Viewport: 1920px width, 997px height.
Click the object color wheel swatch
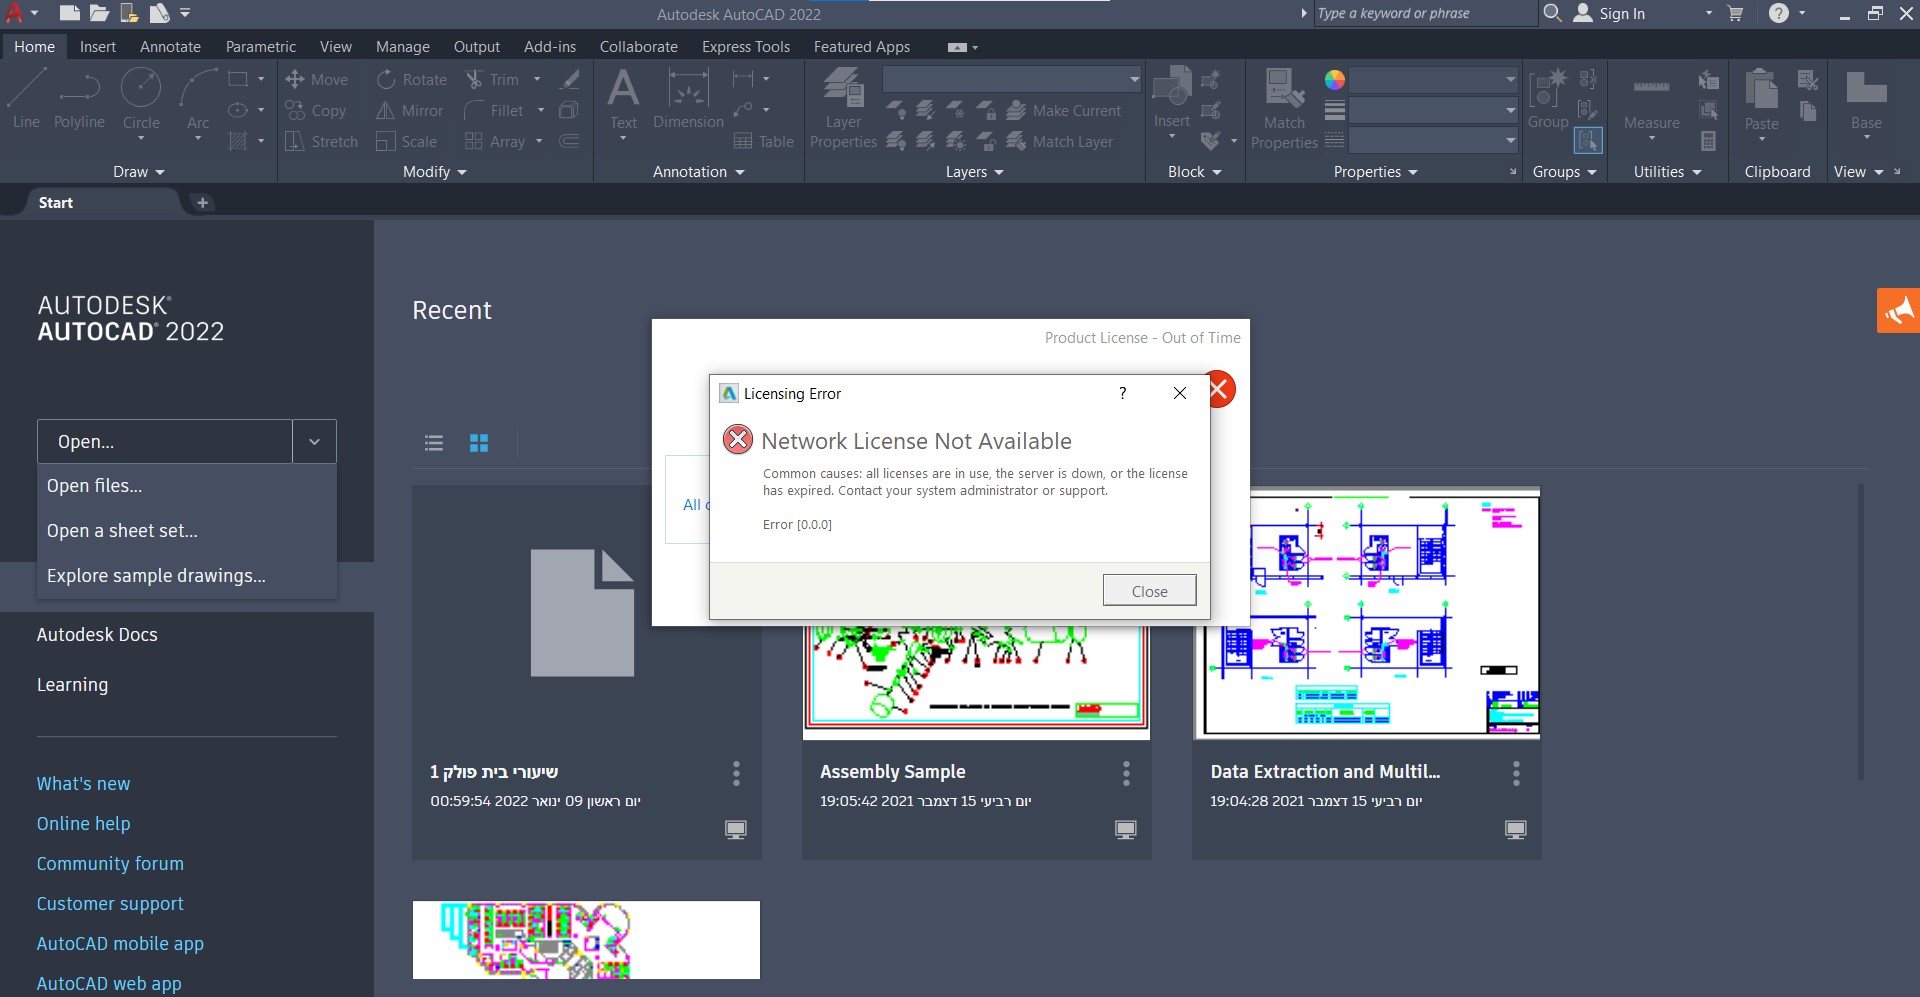1334,80
